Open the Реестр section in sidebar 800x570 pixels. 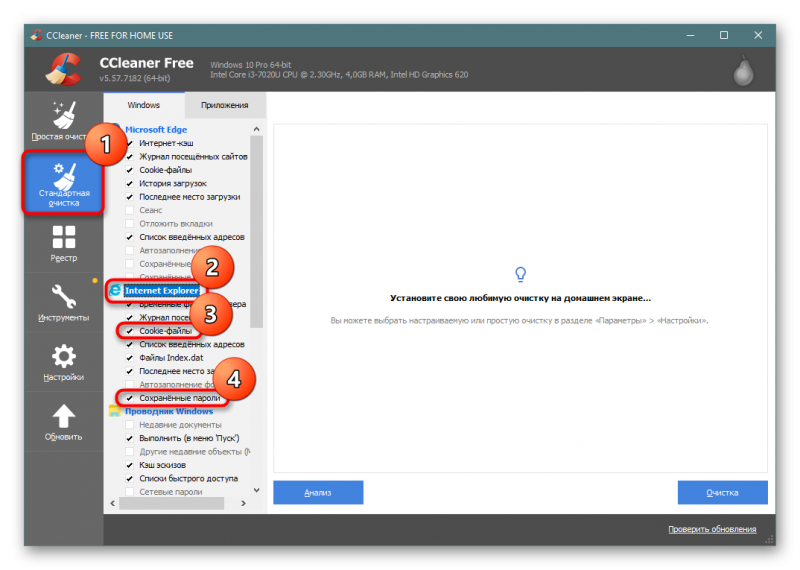coord(63,243)
